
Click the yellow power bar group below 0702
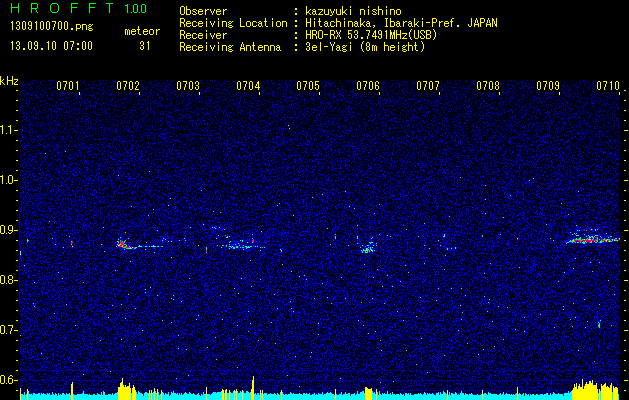click(x=127, y=389)
